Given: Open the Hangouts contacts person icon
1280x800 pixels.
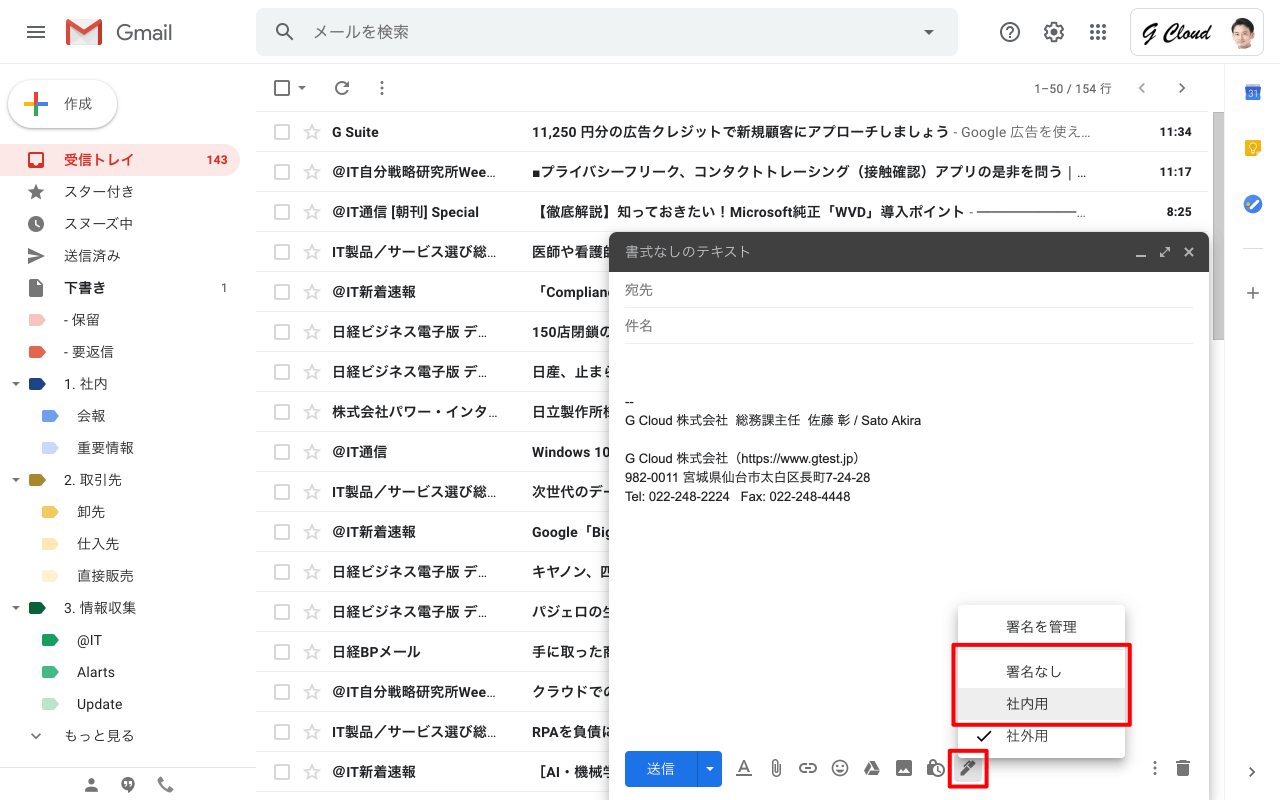Looking at the screenshot, I should point(92,785).
